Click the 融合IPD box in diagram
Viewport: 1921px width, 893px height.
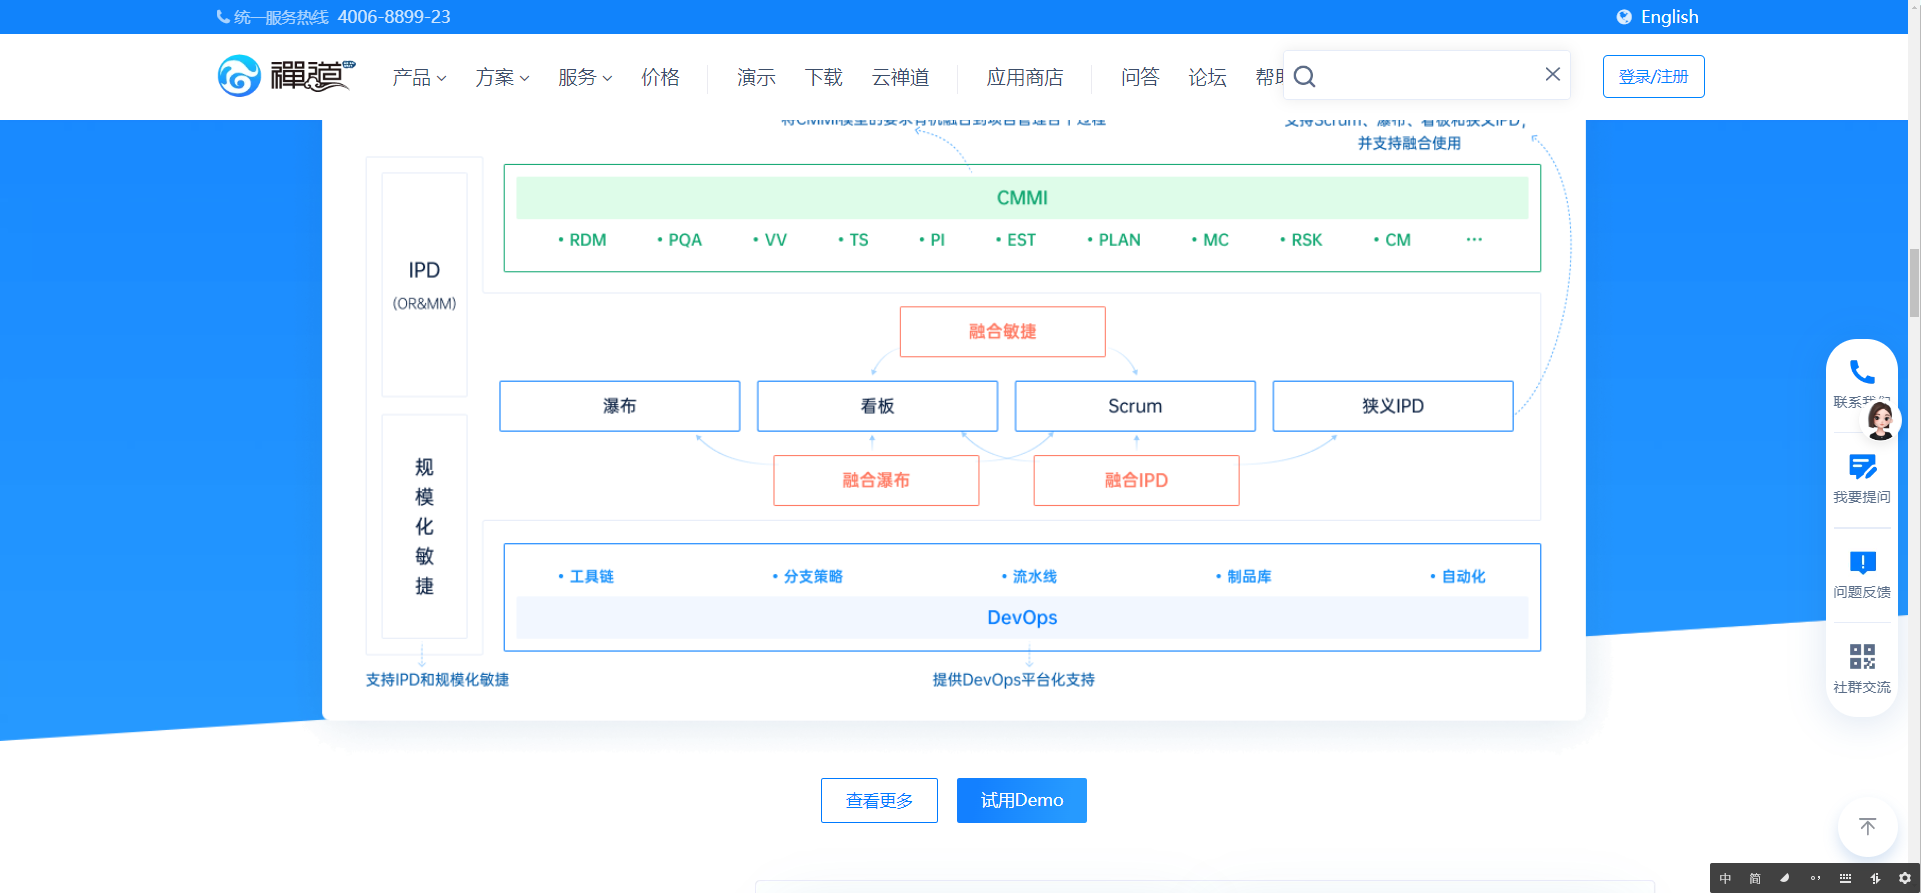coord(1136,480)
